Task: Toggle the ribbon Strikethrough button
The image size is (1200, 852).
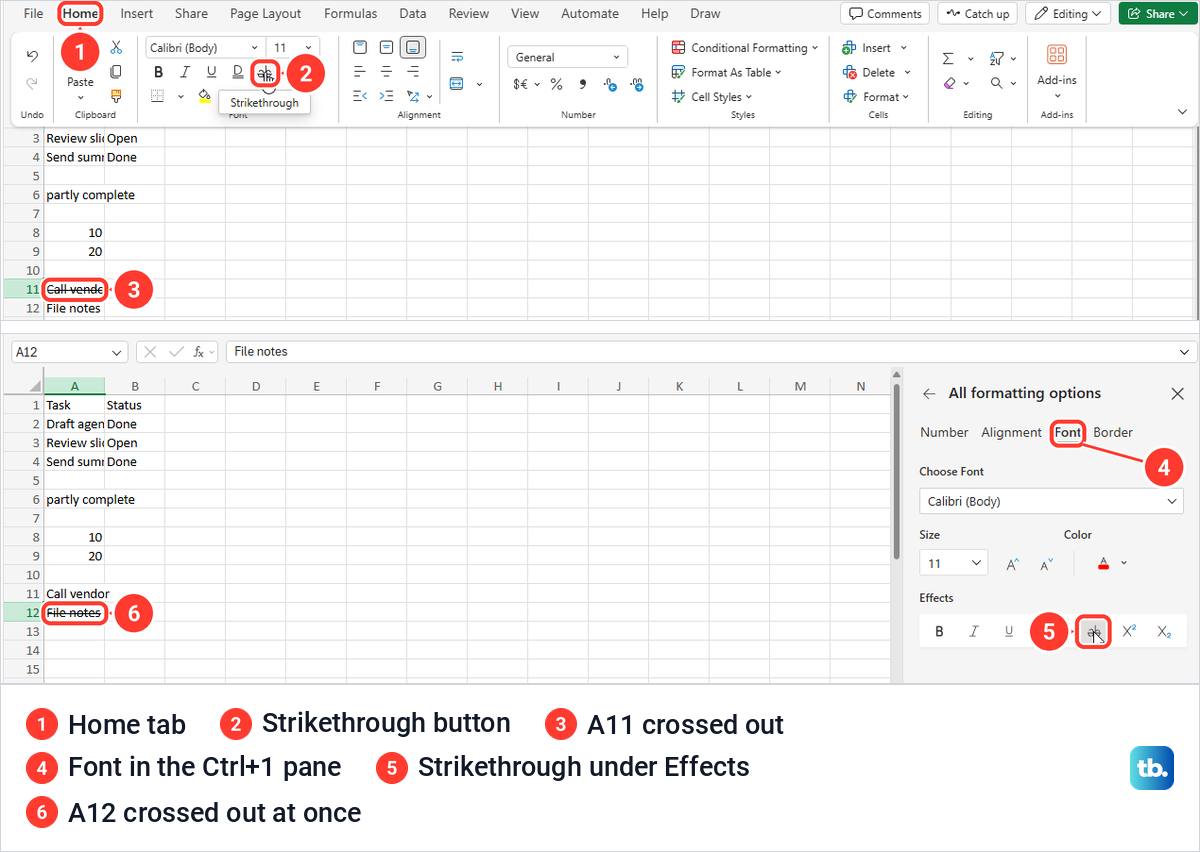Action: click(265, 72)
